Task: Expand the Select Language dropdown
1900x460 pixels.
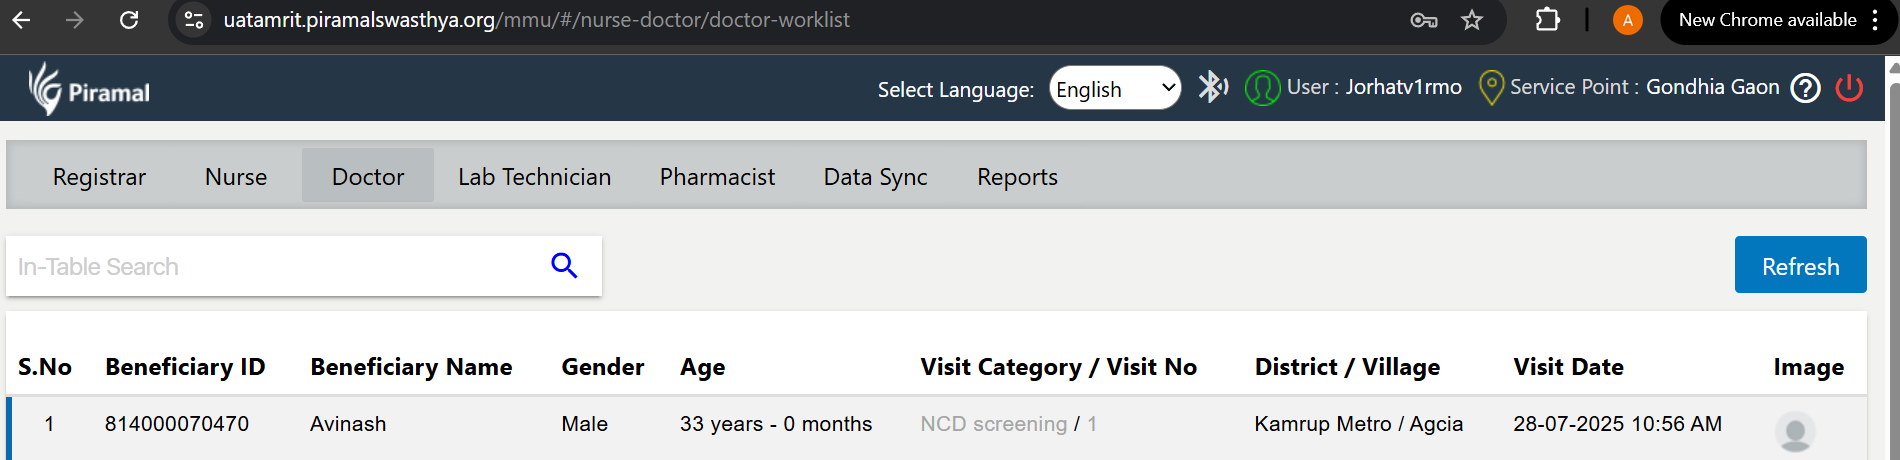Action: click(x=1115, y=88)
